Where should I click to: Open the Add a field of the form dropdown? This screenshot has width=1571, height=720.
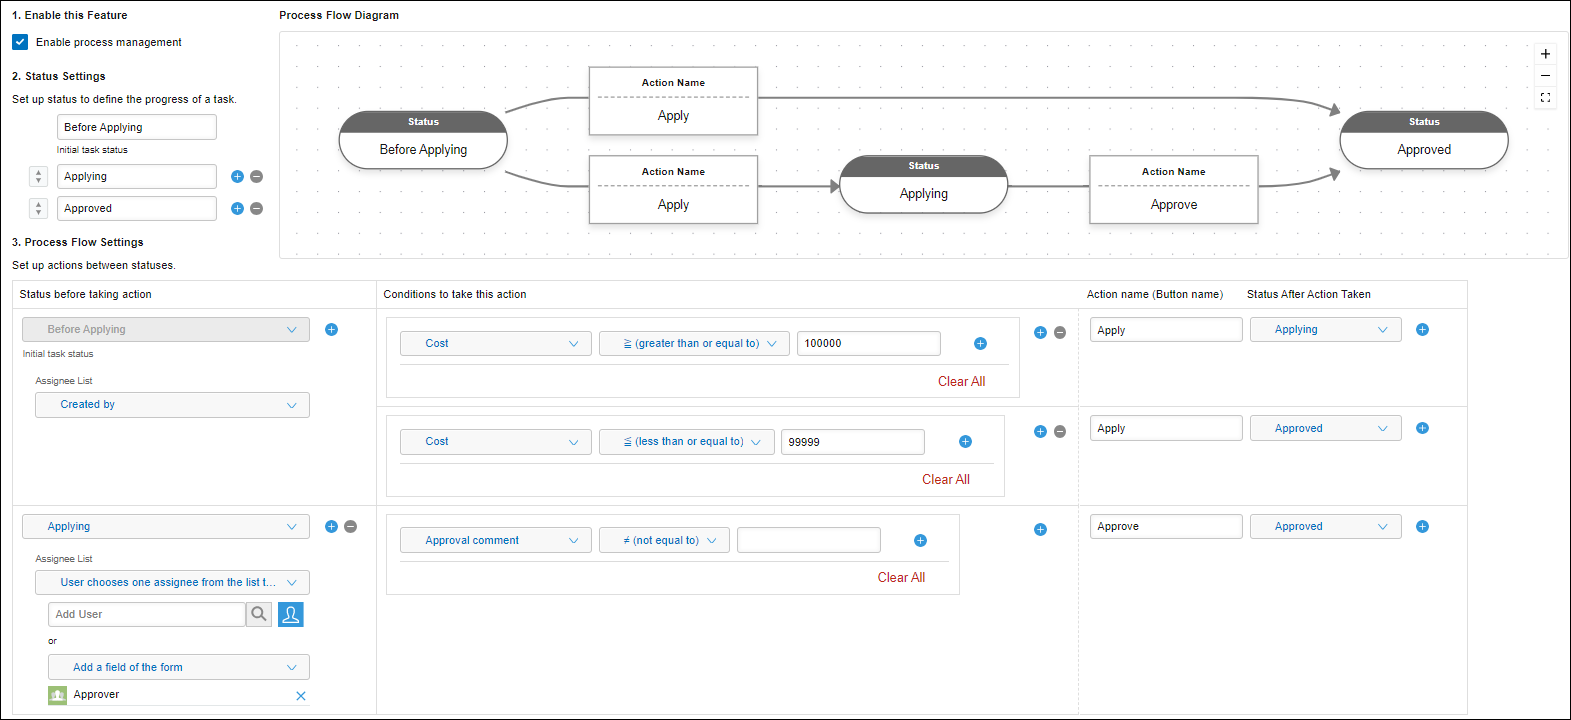(179, 667)
